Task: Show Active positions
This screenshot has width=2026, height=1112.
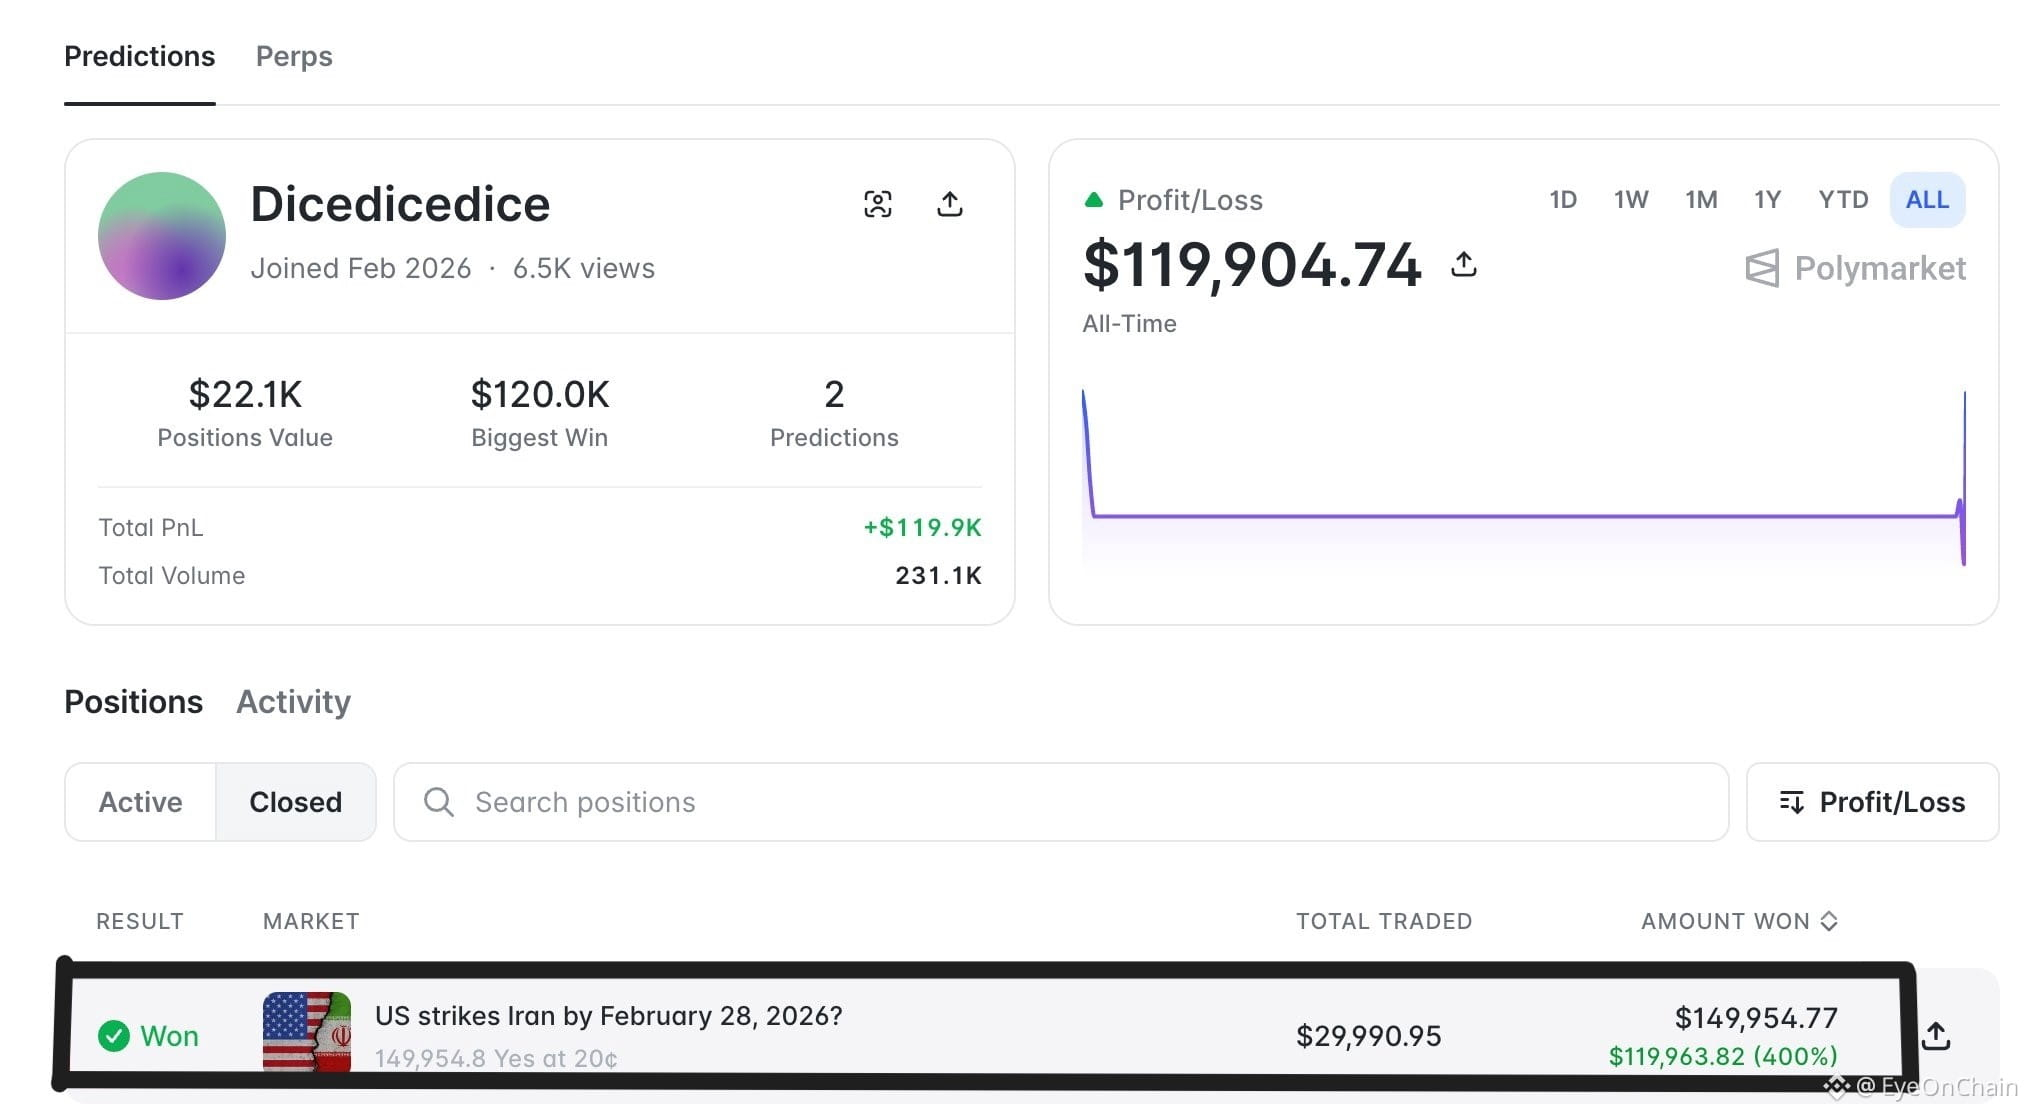Action: 140,802
